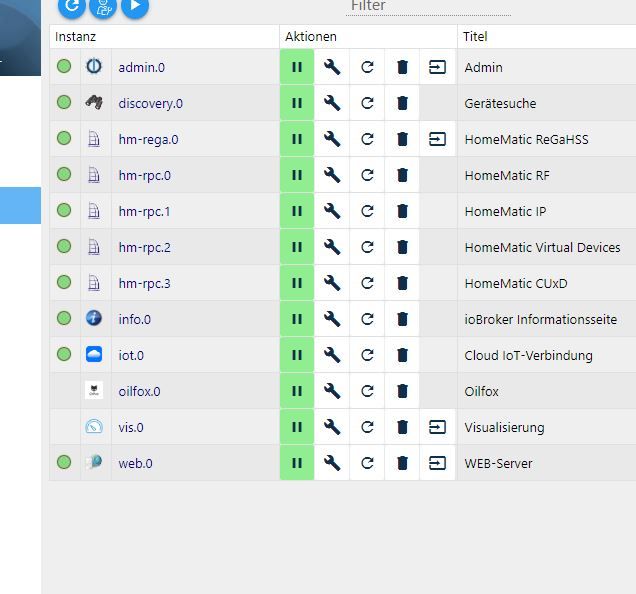Viewport: 636px width, 594px height.
Task: Click the oilfox.0 adapter icon
Action: click(x=94, y=391)
